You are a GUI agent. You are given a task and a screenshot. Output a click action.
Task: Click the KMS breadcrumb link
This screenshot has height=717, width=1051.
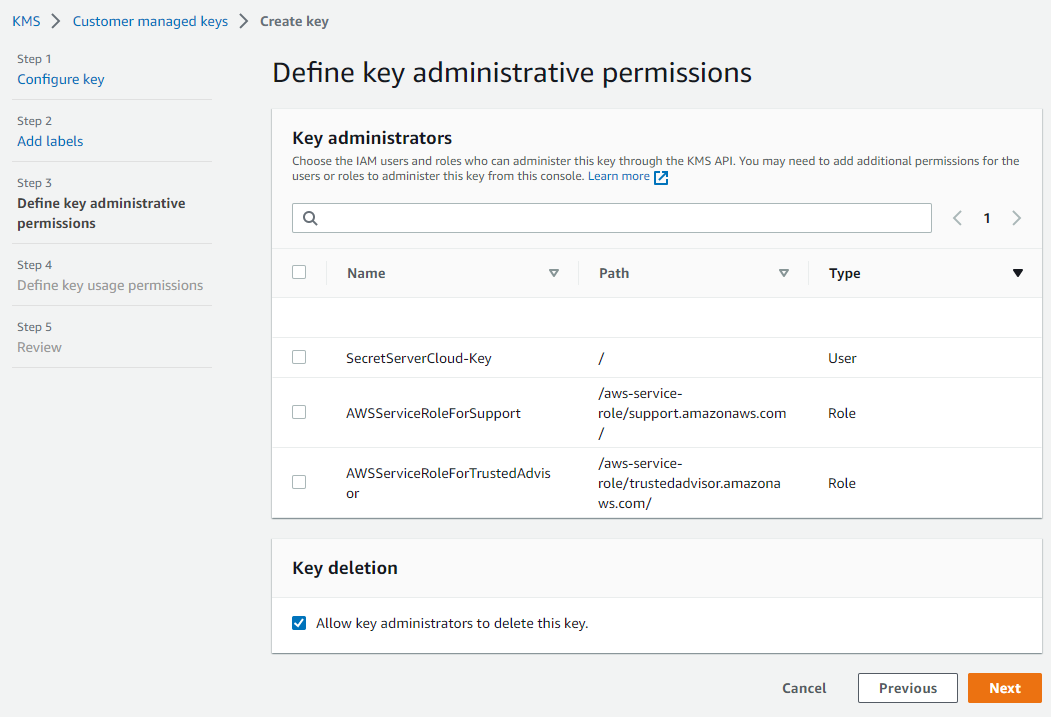click(x=26, y=21)
